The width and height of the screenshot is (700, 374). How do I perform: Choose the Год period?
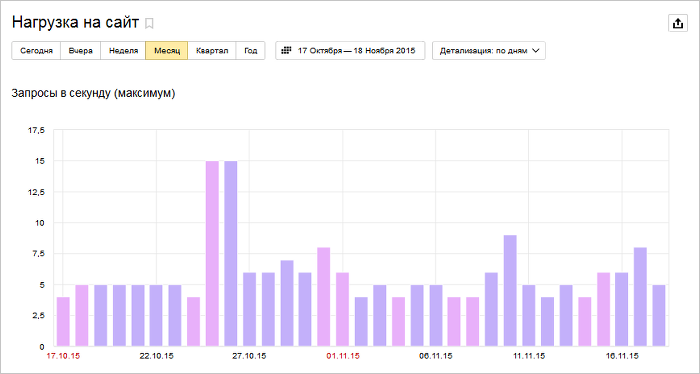[250, 50]
